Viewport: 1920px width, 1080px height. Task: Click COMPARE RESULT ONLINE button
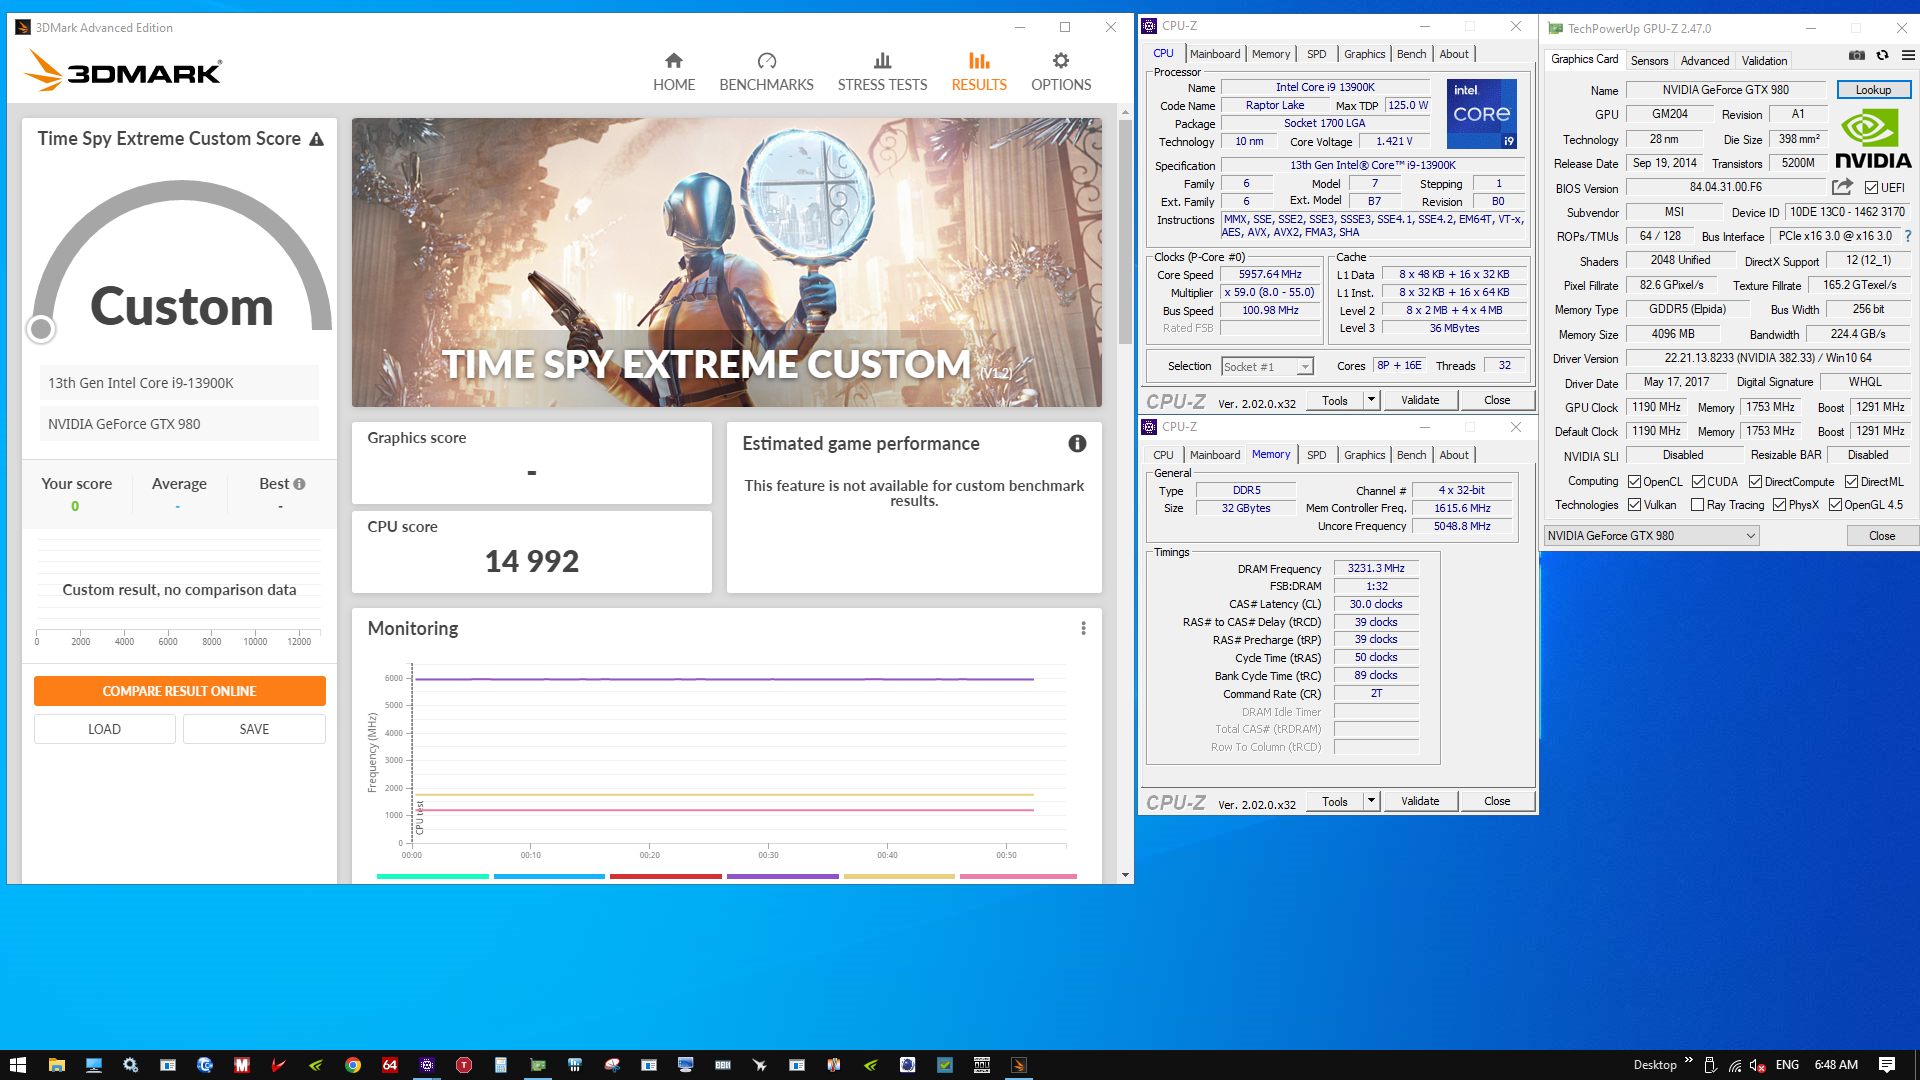180,691
